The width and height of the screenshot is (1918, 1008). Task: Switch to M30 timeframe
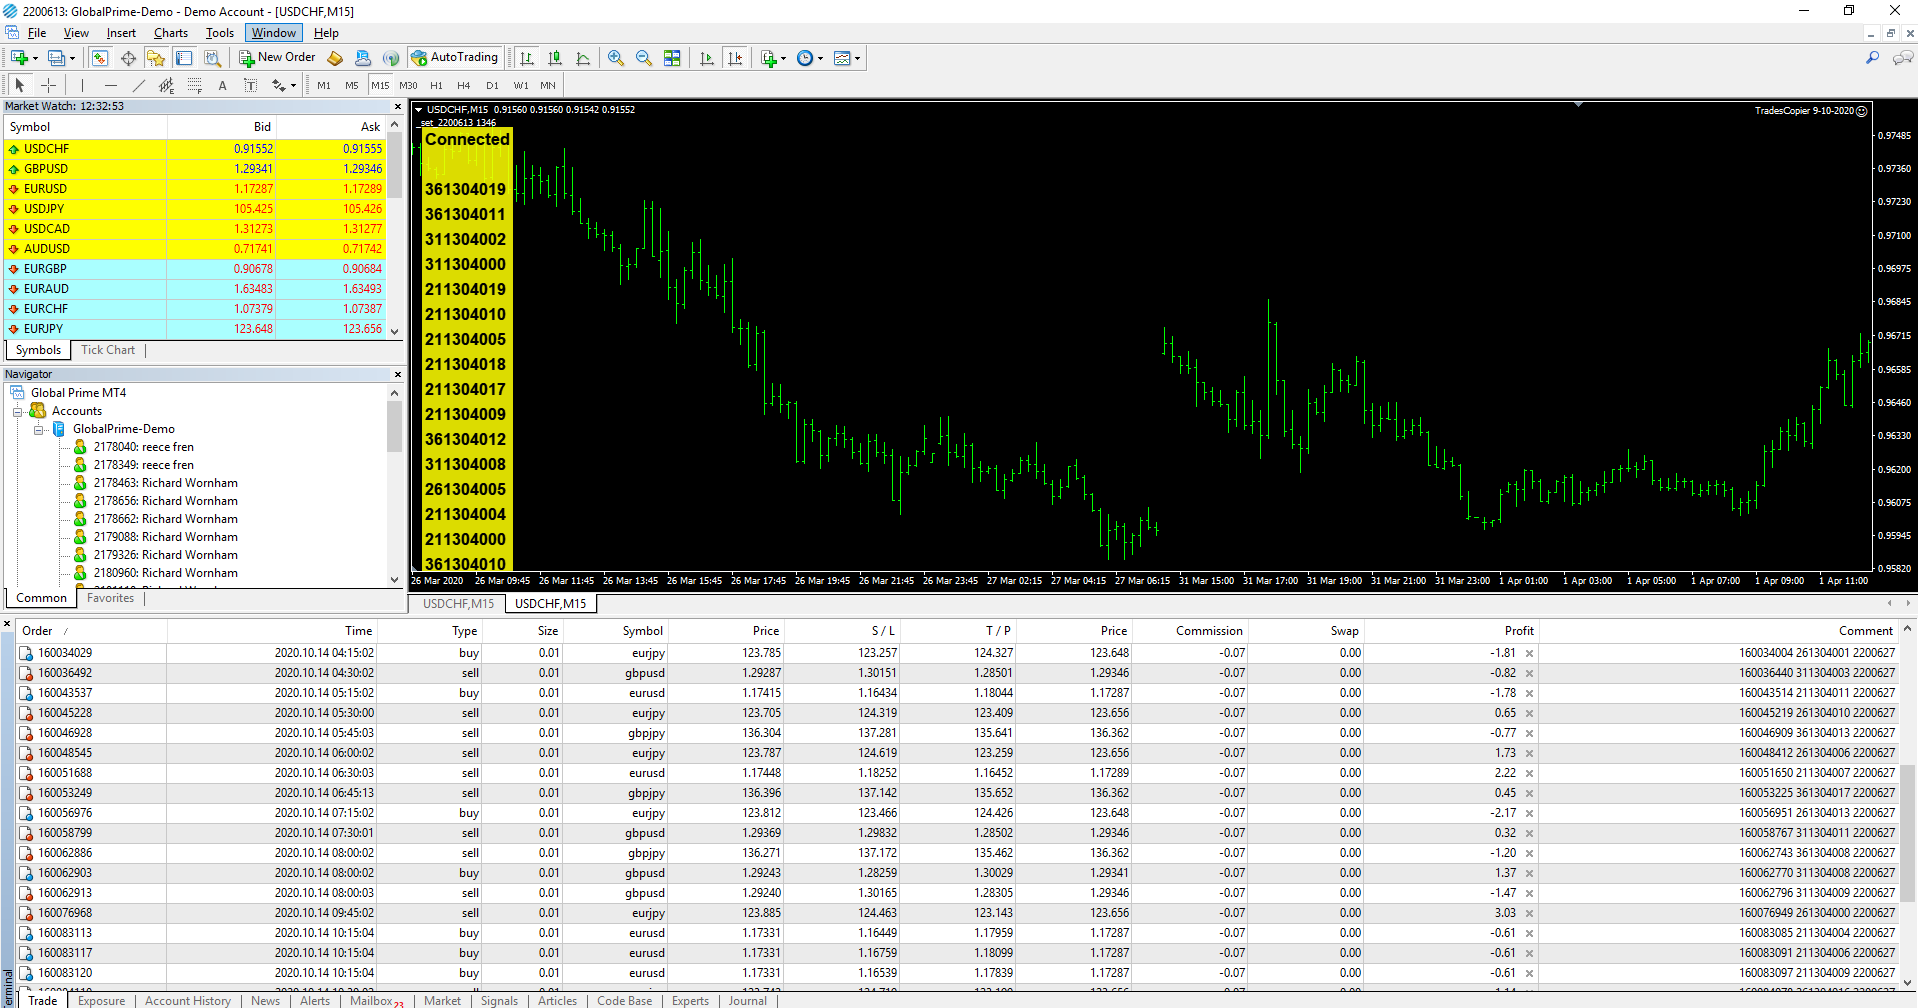[x=408, y=85]
